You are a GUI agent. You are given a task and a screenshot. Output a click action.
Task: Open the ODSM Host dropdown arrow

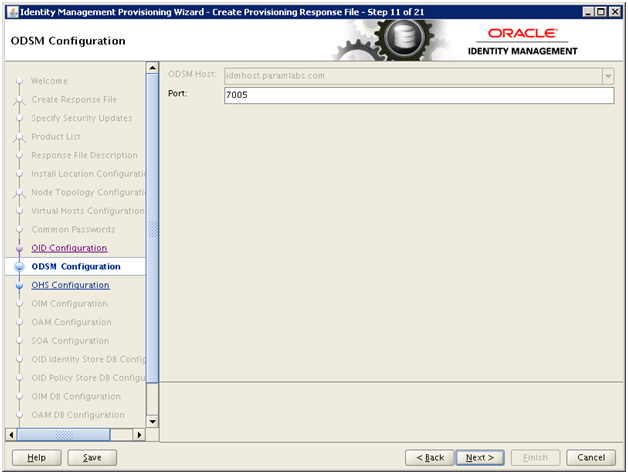pyautogui.click(x=608, y=76)
